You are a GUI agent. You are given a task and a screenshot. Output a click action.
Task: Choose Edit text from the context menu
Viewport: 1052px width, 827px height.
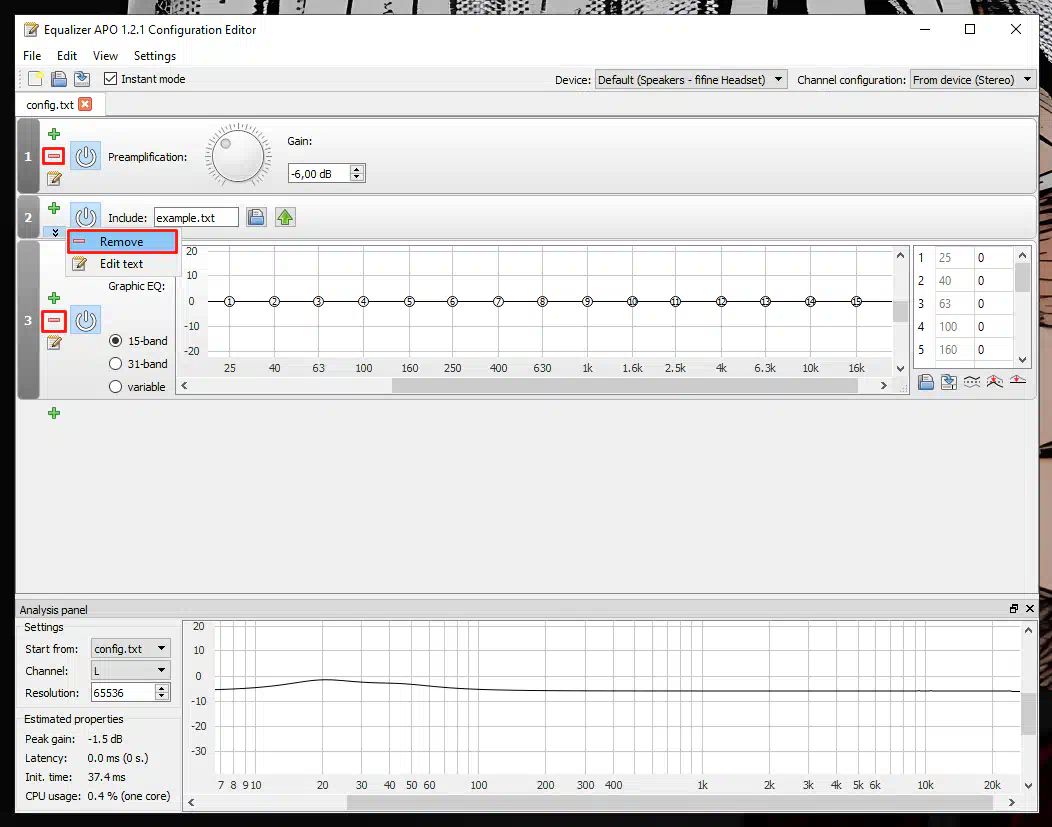[x=122, y=264]
